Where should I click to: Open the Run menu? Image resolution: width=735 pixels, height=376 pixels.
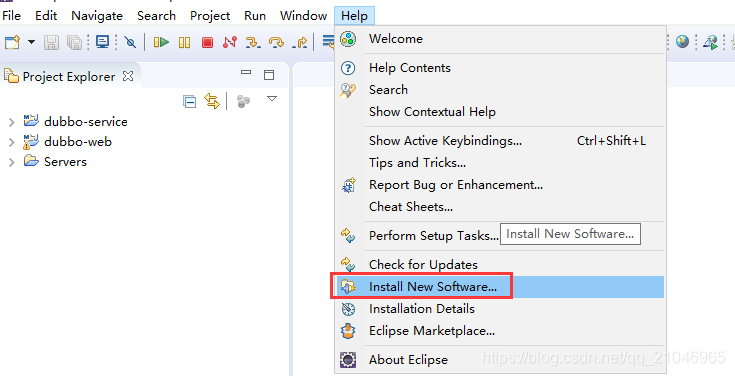pos(255,15)
